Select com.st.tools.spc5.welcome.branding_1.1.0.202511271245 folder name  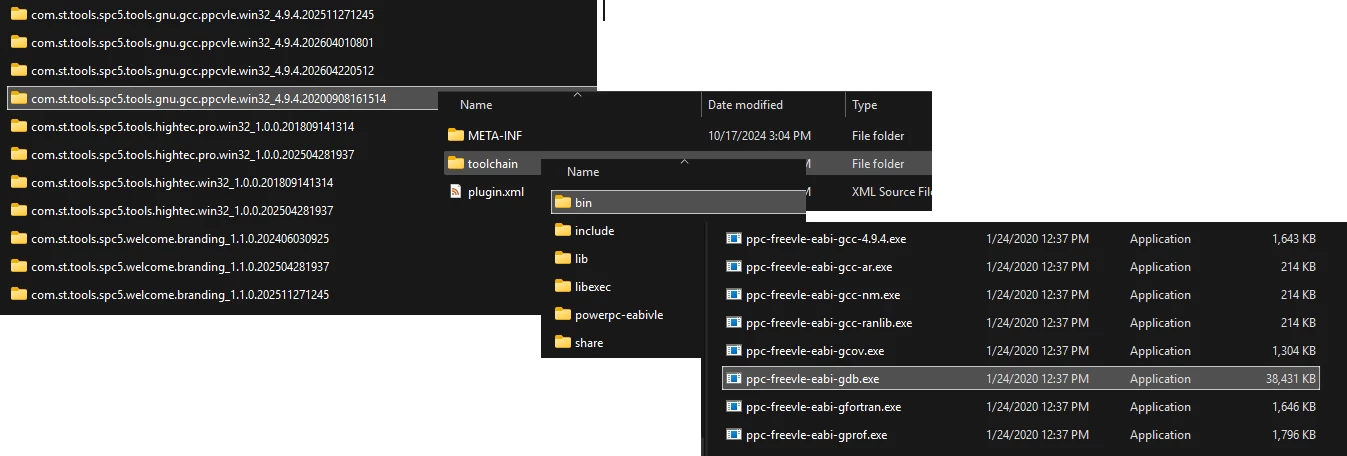[x=180, y=294]
